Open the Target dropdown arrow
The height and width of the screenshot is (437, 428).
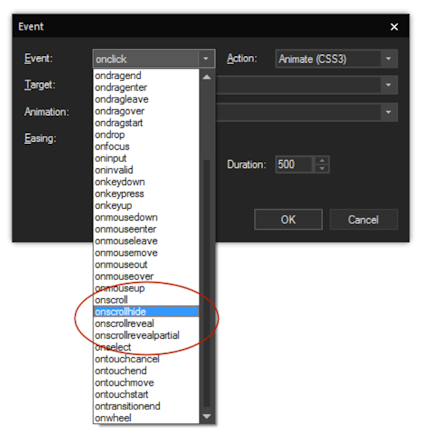pos(388,85)
